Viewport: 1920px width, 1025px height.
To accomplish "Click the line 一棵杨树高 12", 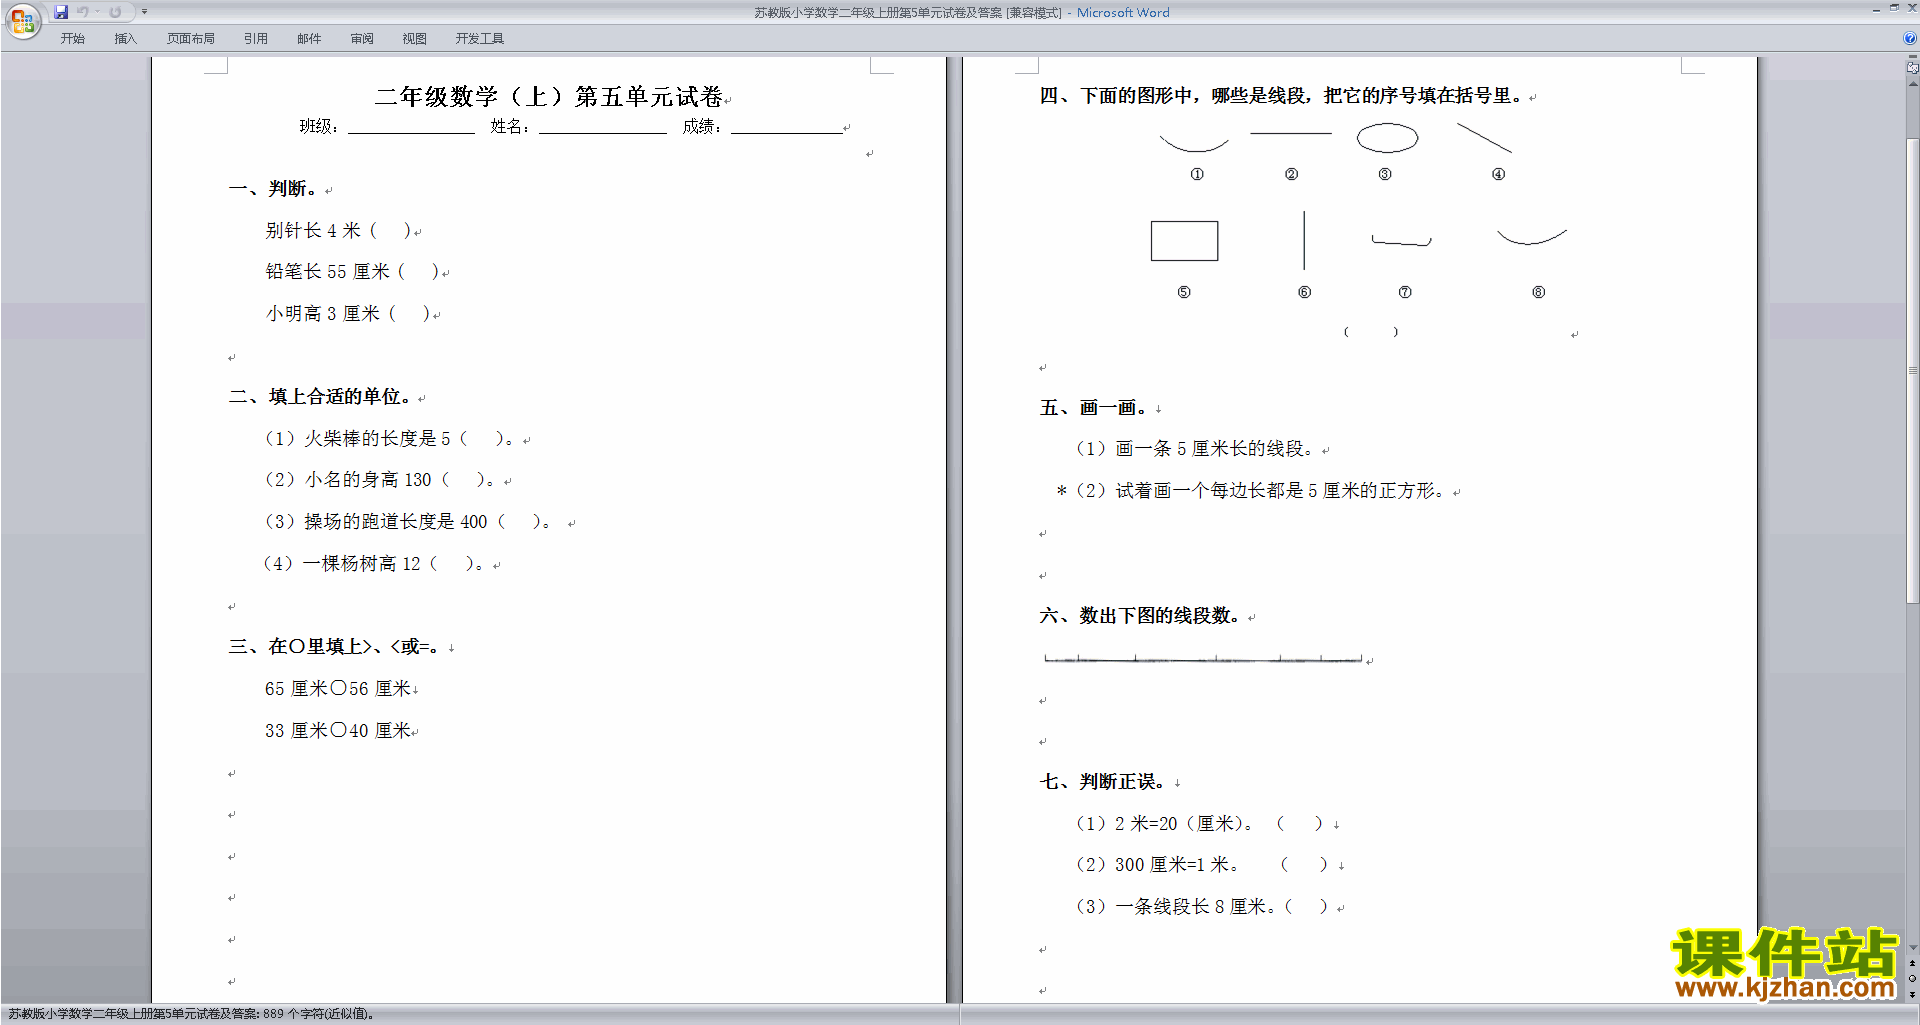I will pyautogui.click(x=374, y=564).
